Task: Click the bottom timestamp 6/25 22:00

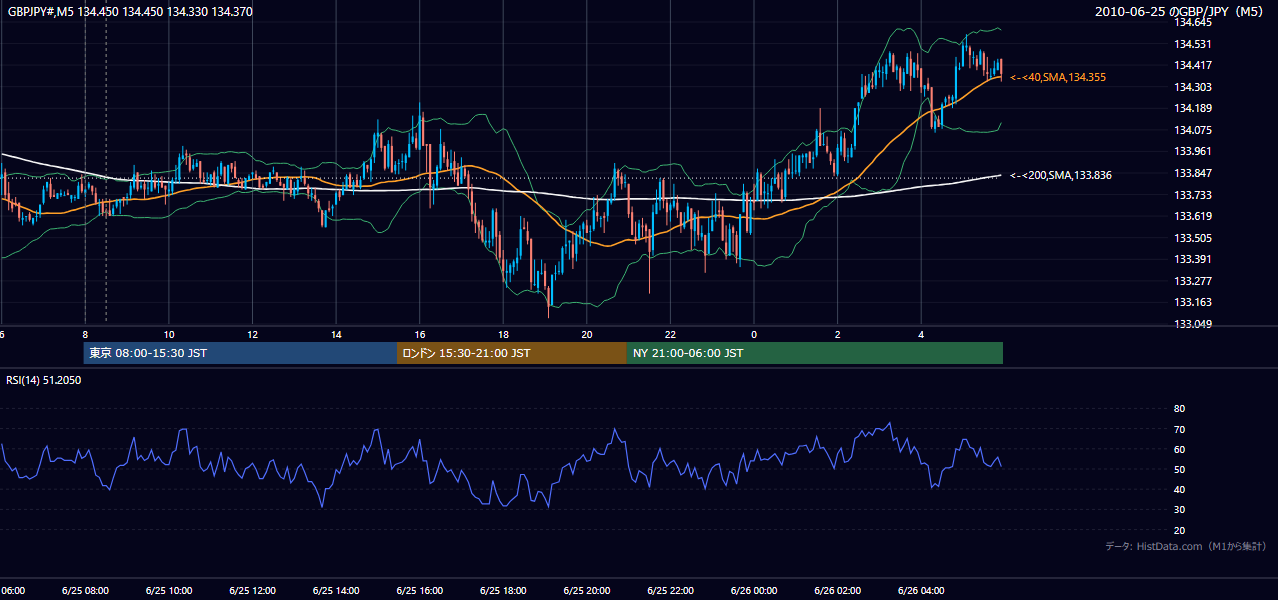Action: (670, 591)
